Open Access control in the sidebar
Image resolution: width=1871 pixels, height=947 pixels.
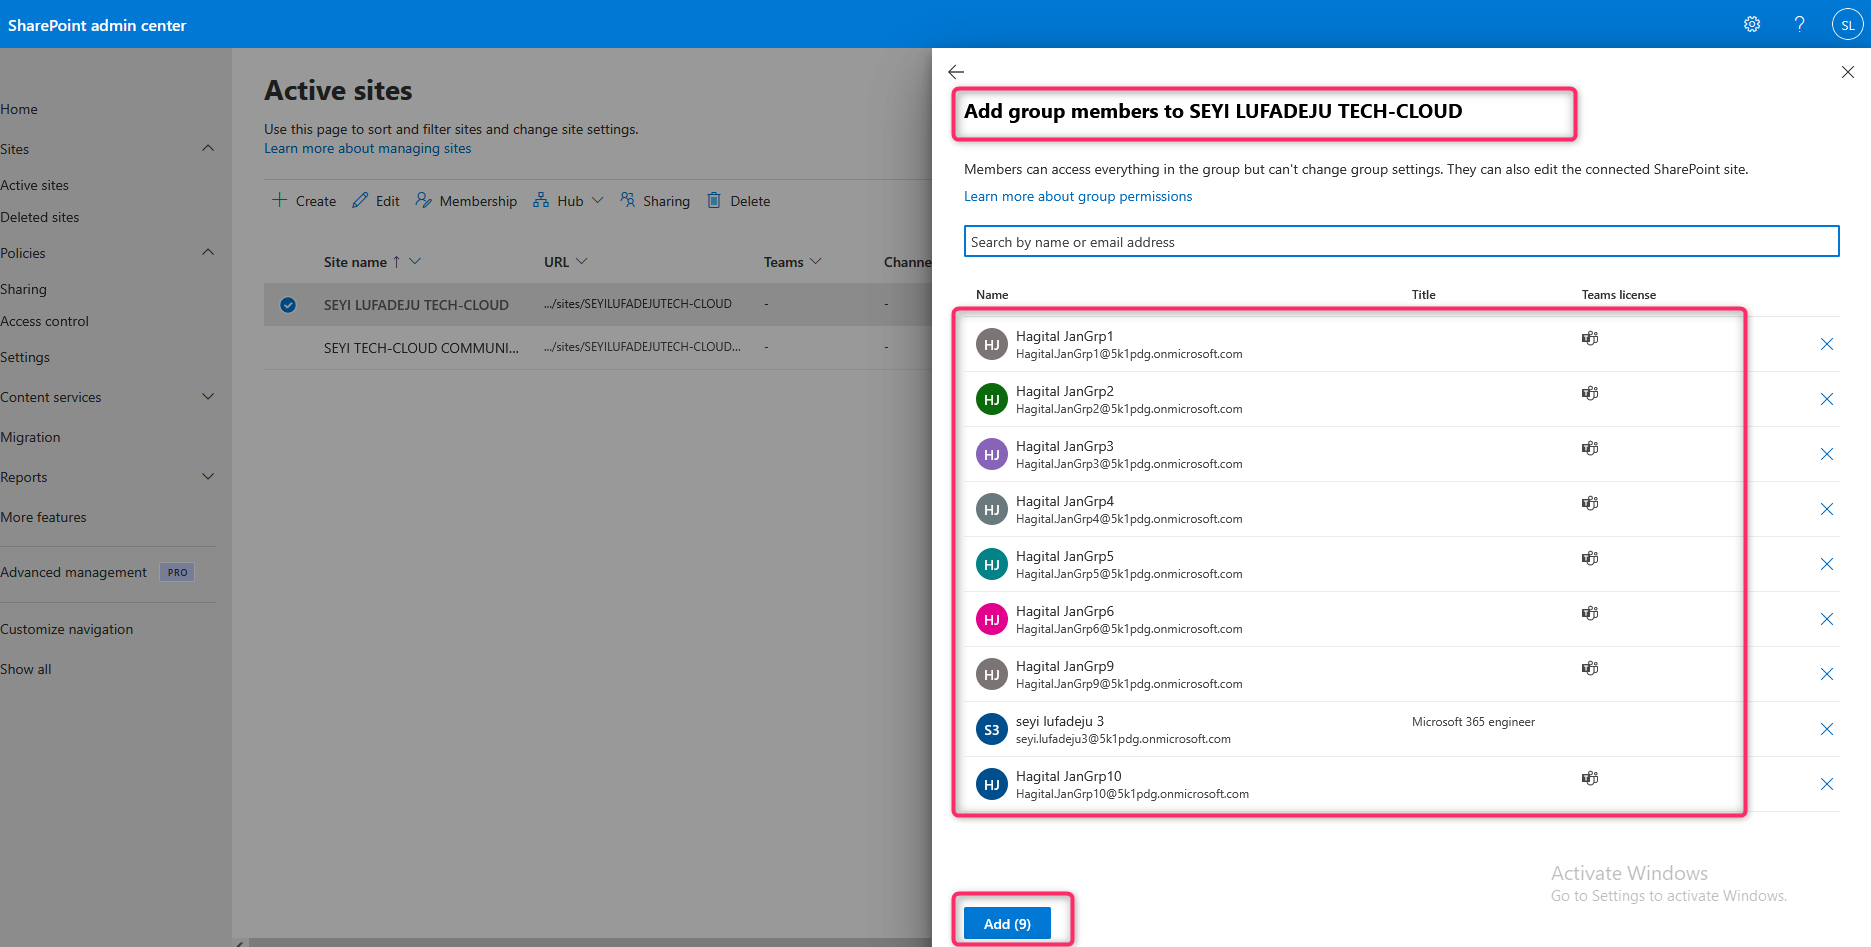point(45,321)
